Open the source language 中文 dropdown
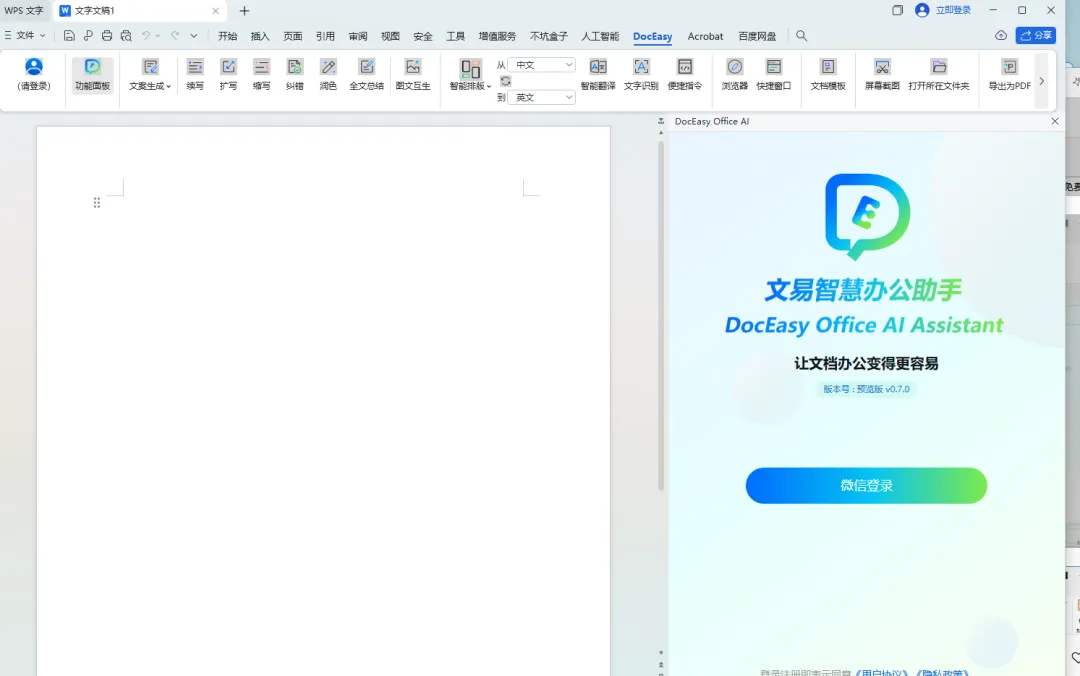This screenshot has width=1080, height=676. tap(541, 65)
